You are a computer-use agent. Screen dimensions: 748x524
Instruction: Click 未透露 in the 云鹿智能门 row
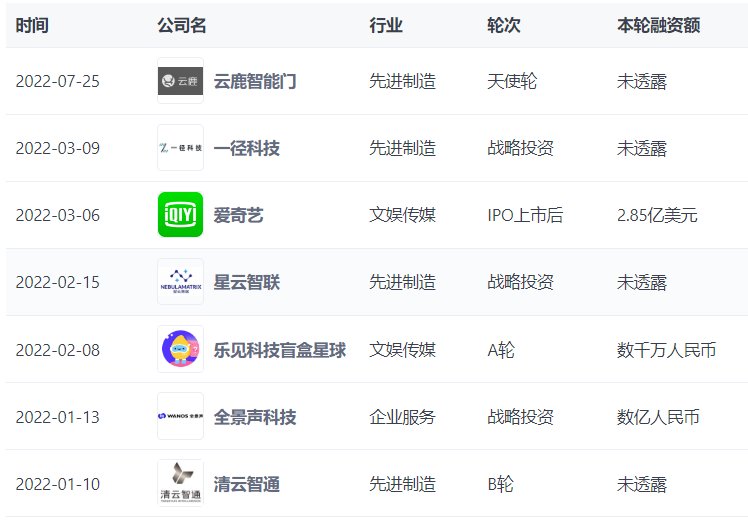(642, 81)
